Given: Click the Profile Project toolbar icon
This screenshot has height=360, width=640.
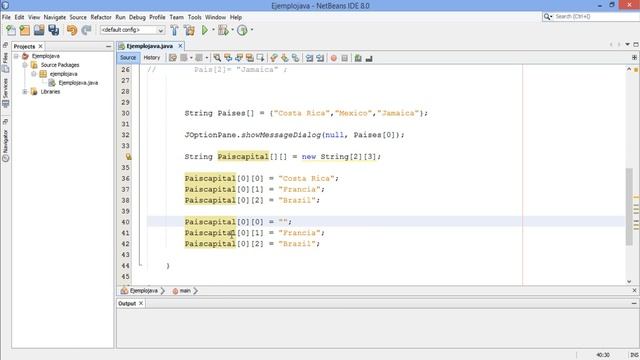Looking at the screenshot, I should coord(242,30).
